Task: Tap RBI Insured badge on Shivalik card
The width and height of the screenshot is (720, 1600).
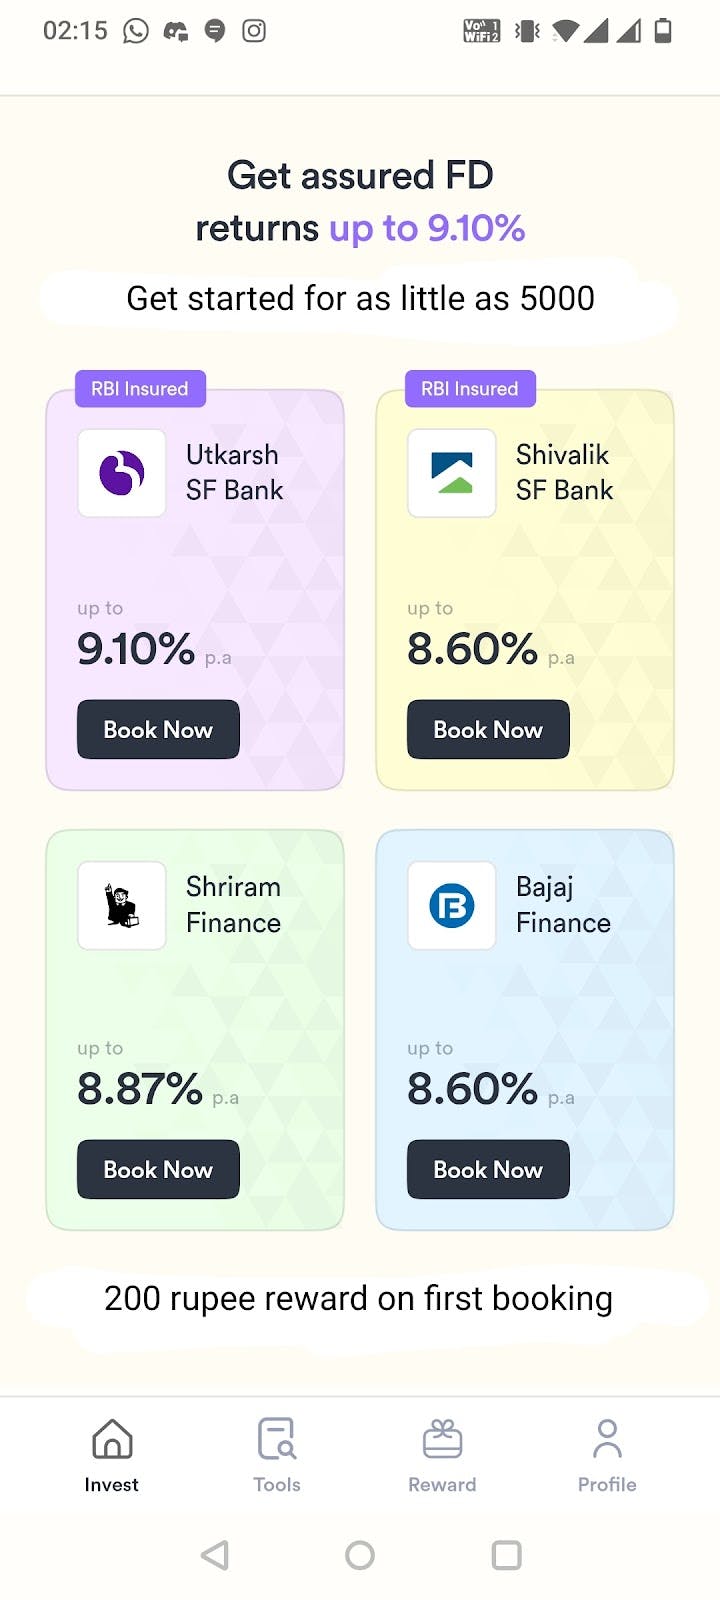Action: point(470,389)
